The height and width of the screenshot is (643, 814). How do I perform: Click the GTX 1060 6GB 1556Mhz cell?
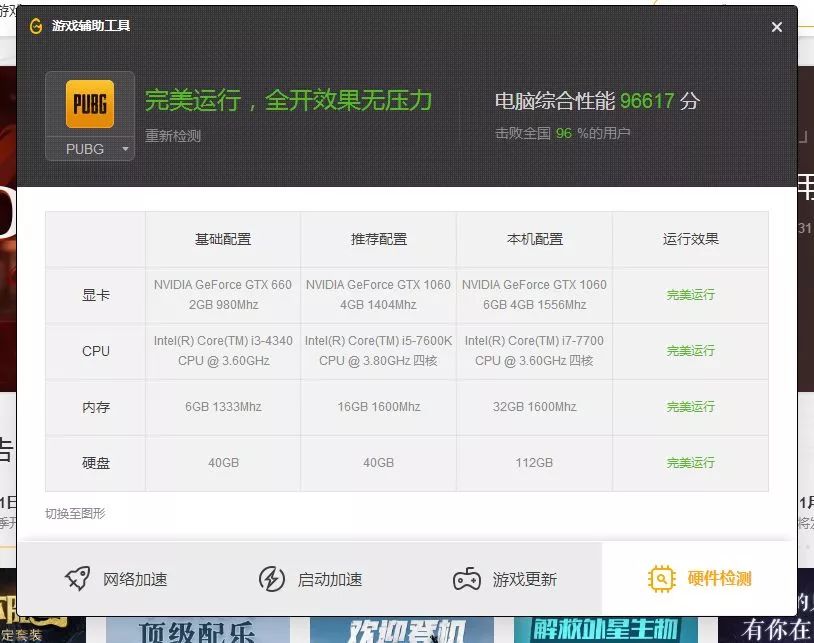tap(534, 295)
